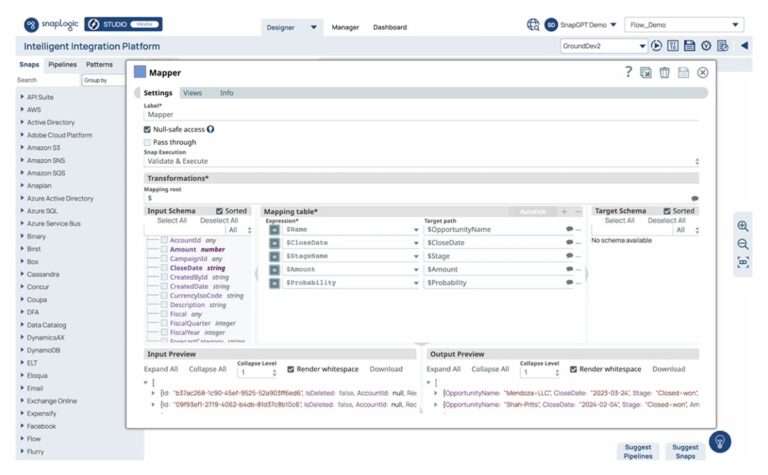Screen dimensions: 768x475
Task: Click the save pipeline disk icon in toolbar
Action: 689,46
